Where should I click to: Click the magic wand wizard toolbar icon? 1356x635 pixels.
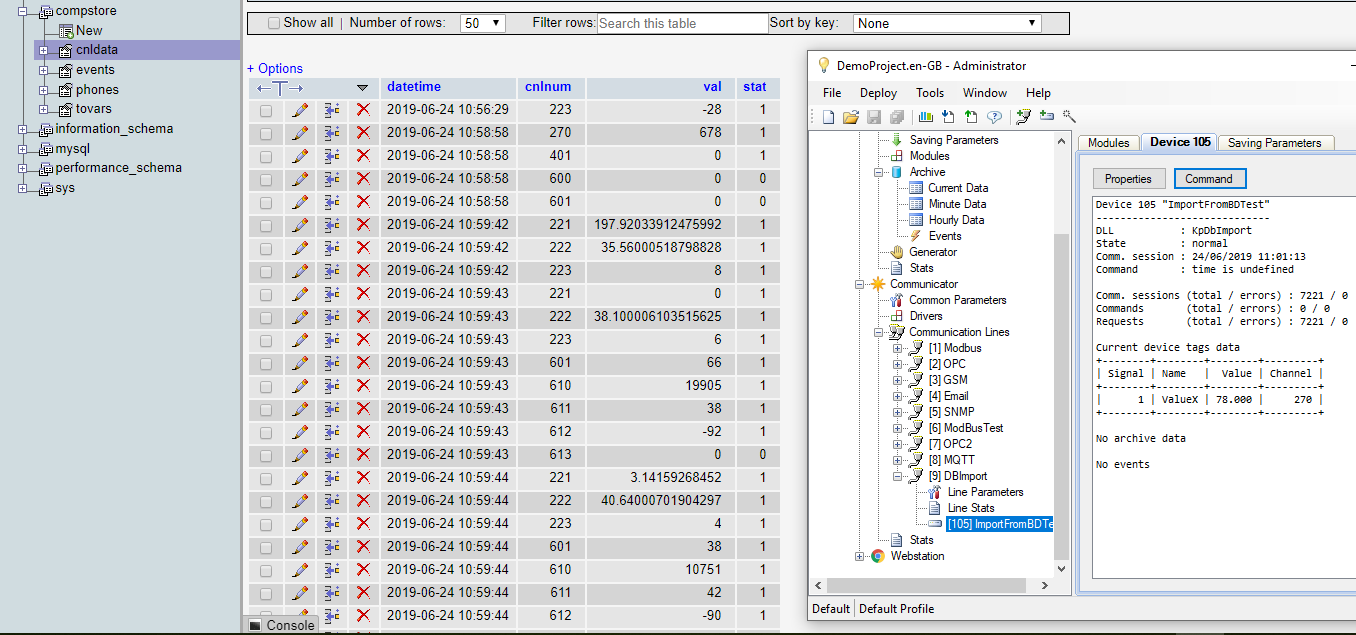coord(1069,116)
